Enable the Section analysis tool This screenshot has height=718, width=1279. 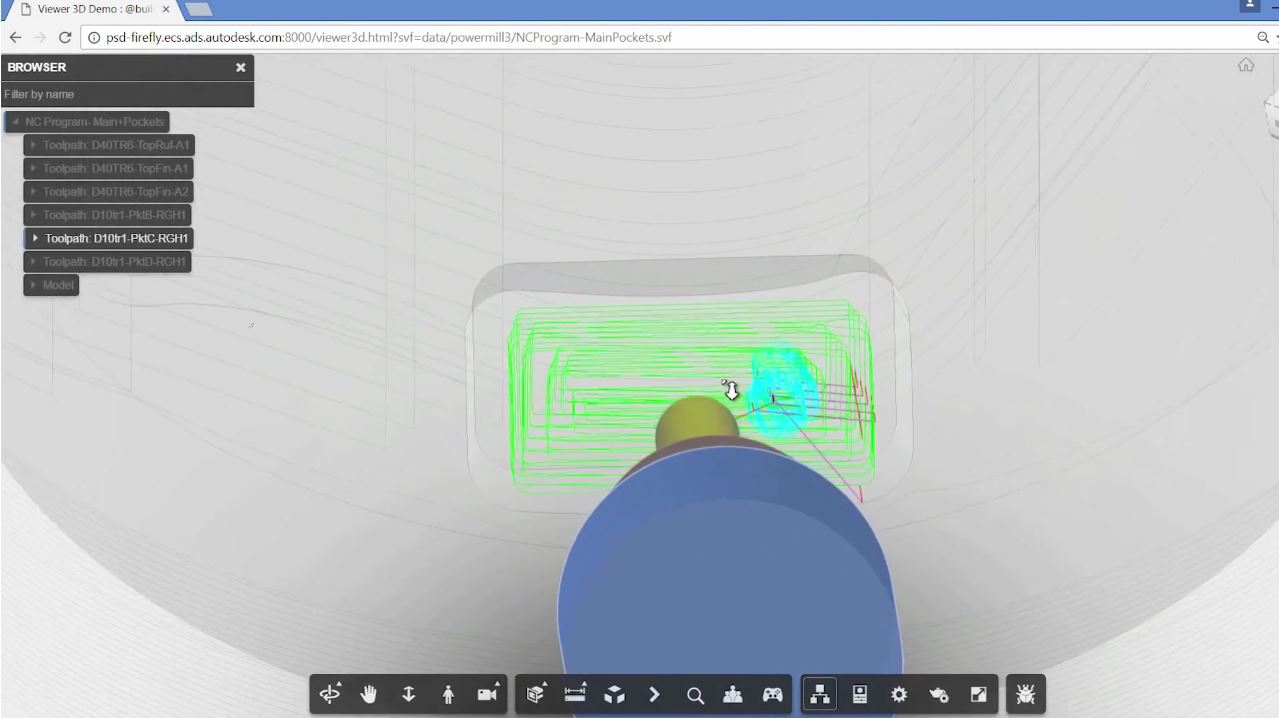click(536, 694)
